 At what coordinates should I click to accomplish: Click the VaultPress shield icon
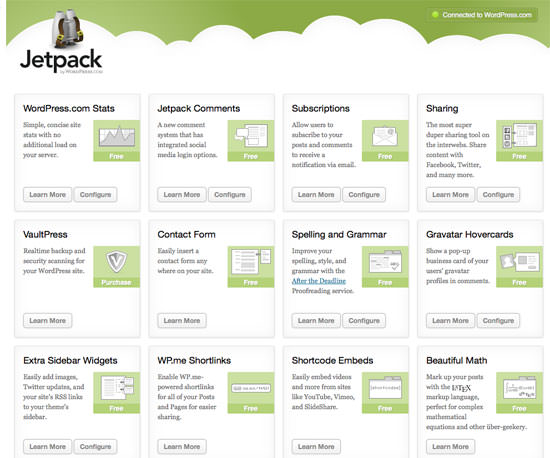click(x=116, y=262)
